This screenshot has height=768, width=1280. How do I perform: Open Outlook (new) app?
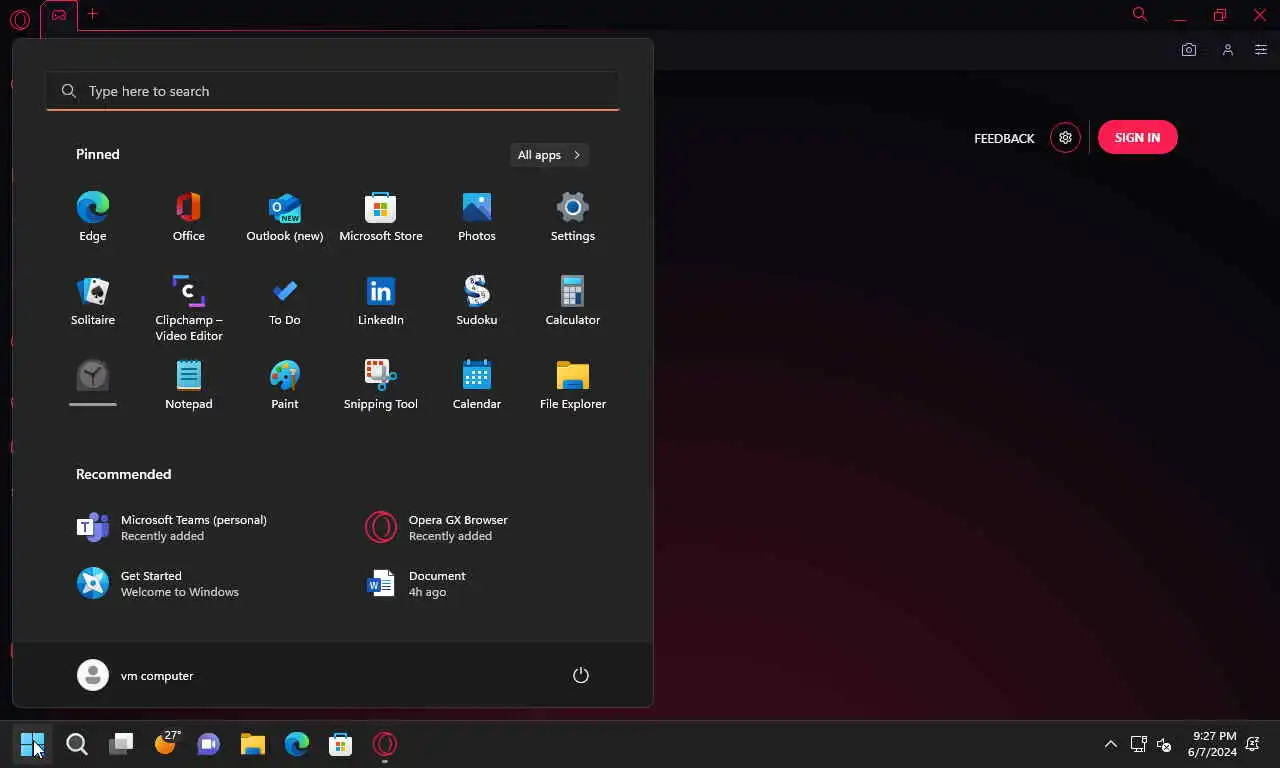[x=285, y=217]
